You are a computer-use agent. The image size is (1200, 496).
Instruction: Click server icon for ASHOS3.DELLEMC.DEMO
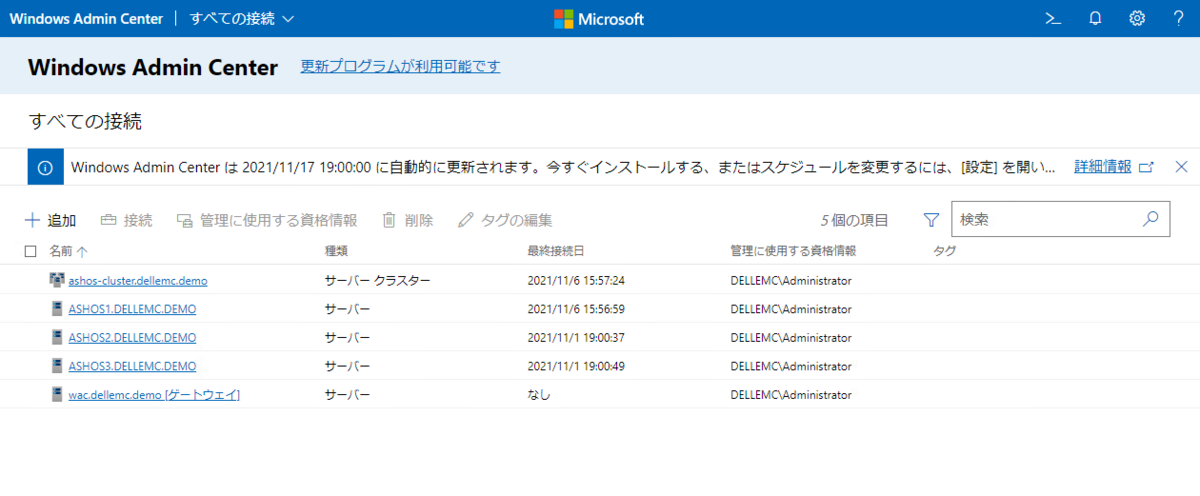(57, 366)
